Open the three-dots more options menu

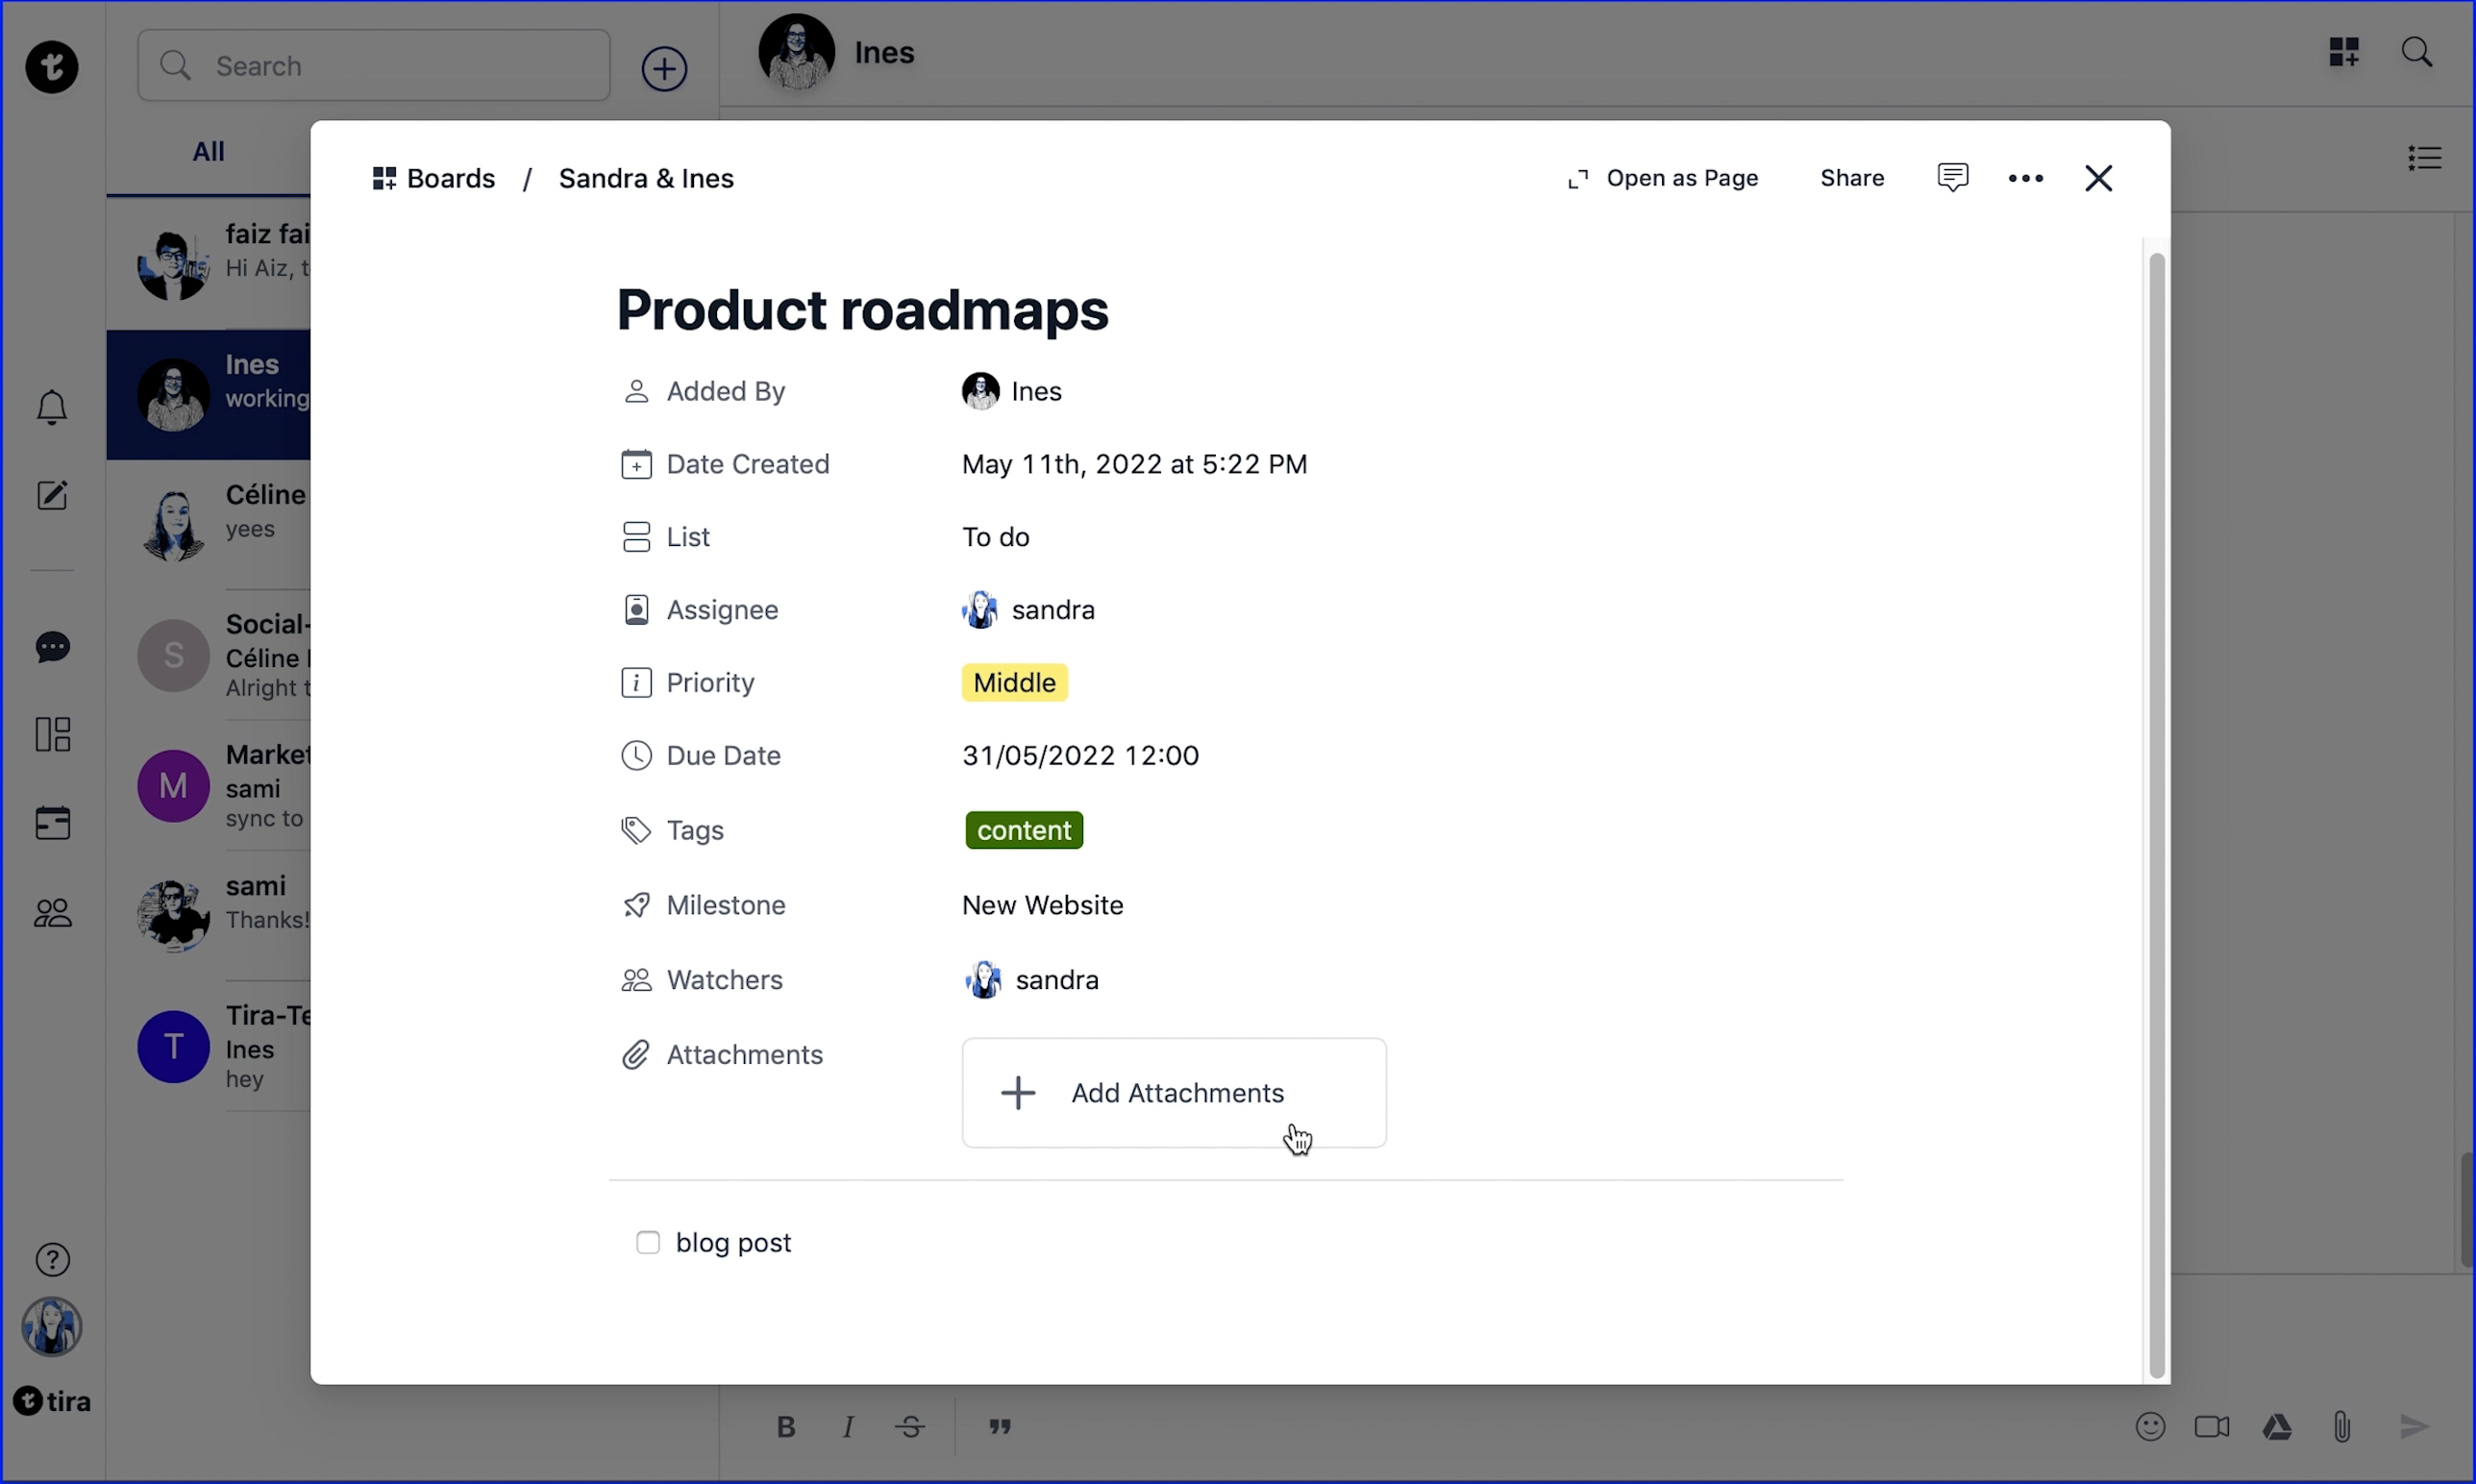click(x=2025, y=178)
